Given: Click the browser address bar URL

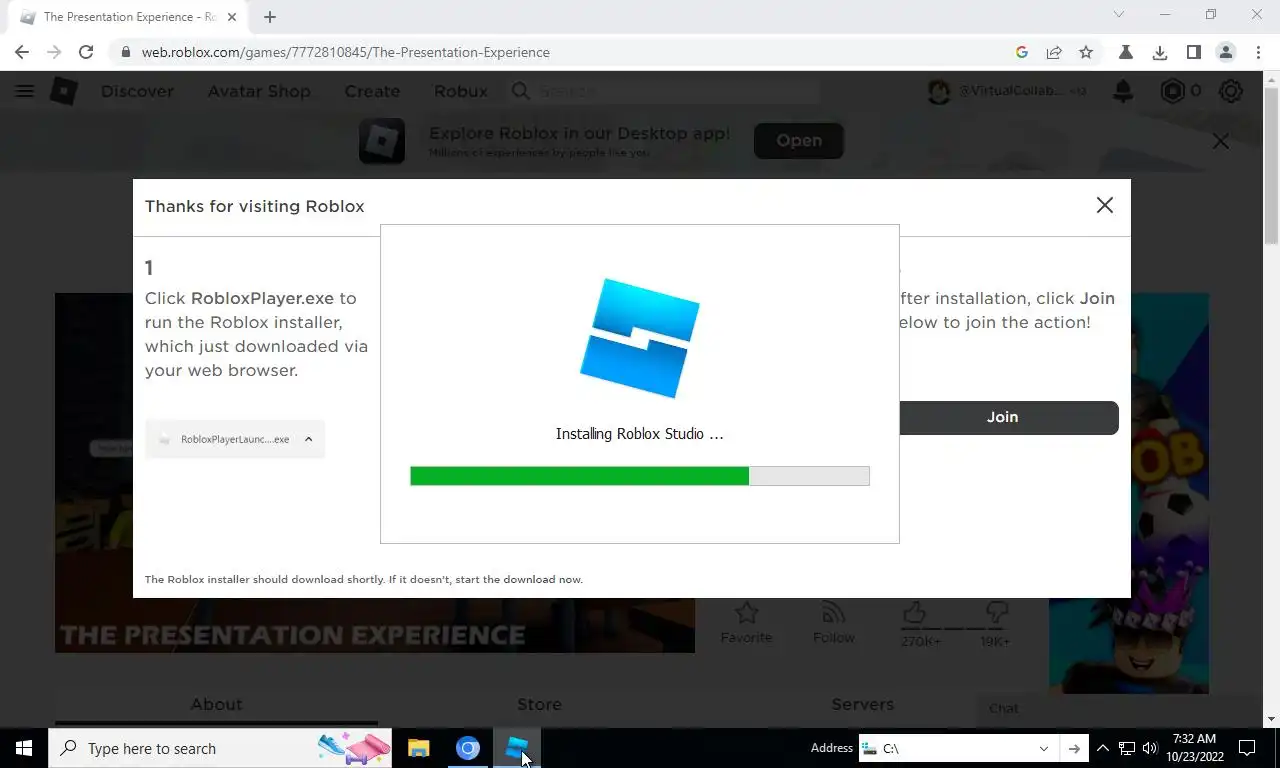Looking at the screenshot, I should point(345,52).
